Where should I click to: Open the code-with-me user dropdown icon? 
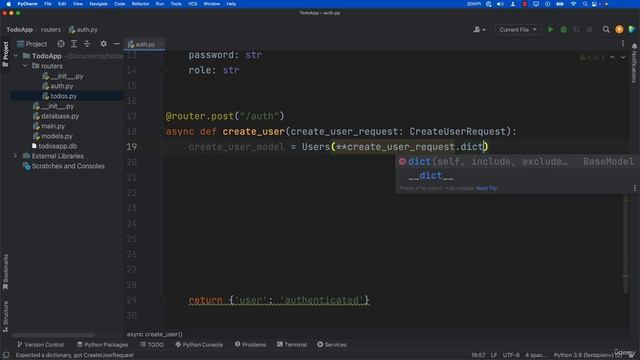479,29
